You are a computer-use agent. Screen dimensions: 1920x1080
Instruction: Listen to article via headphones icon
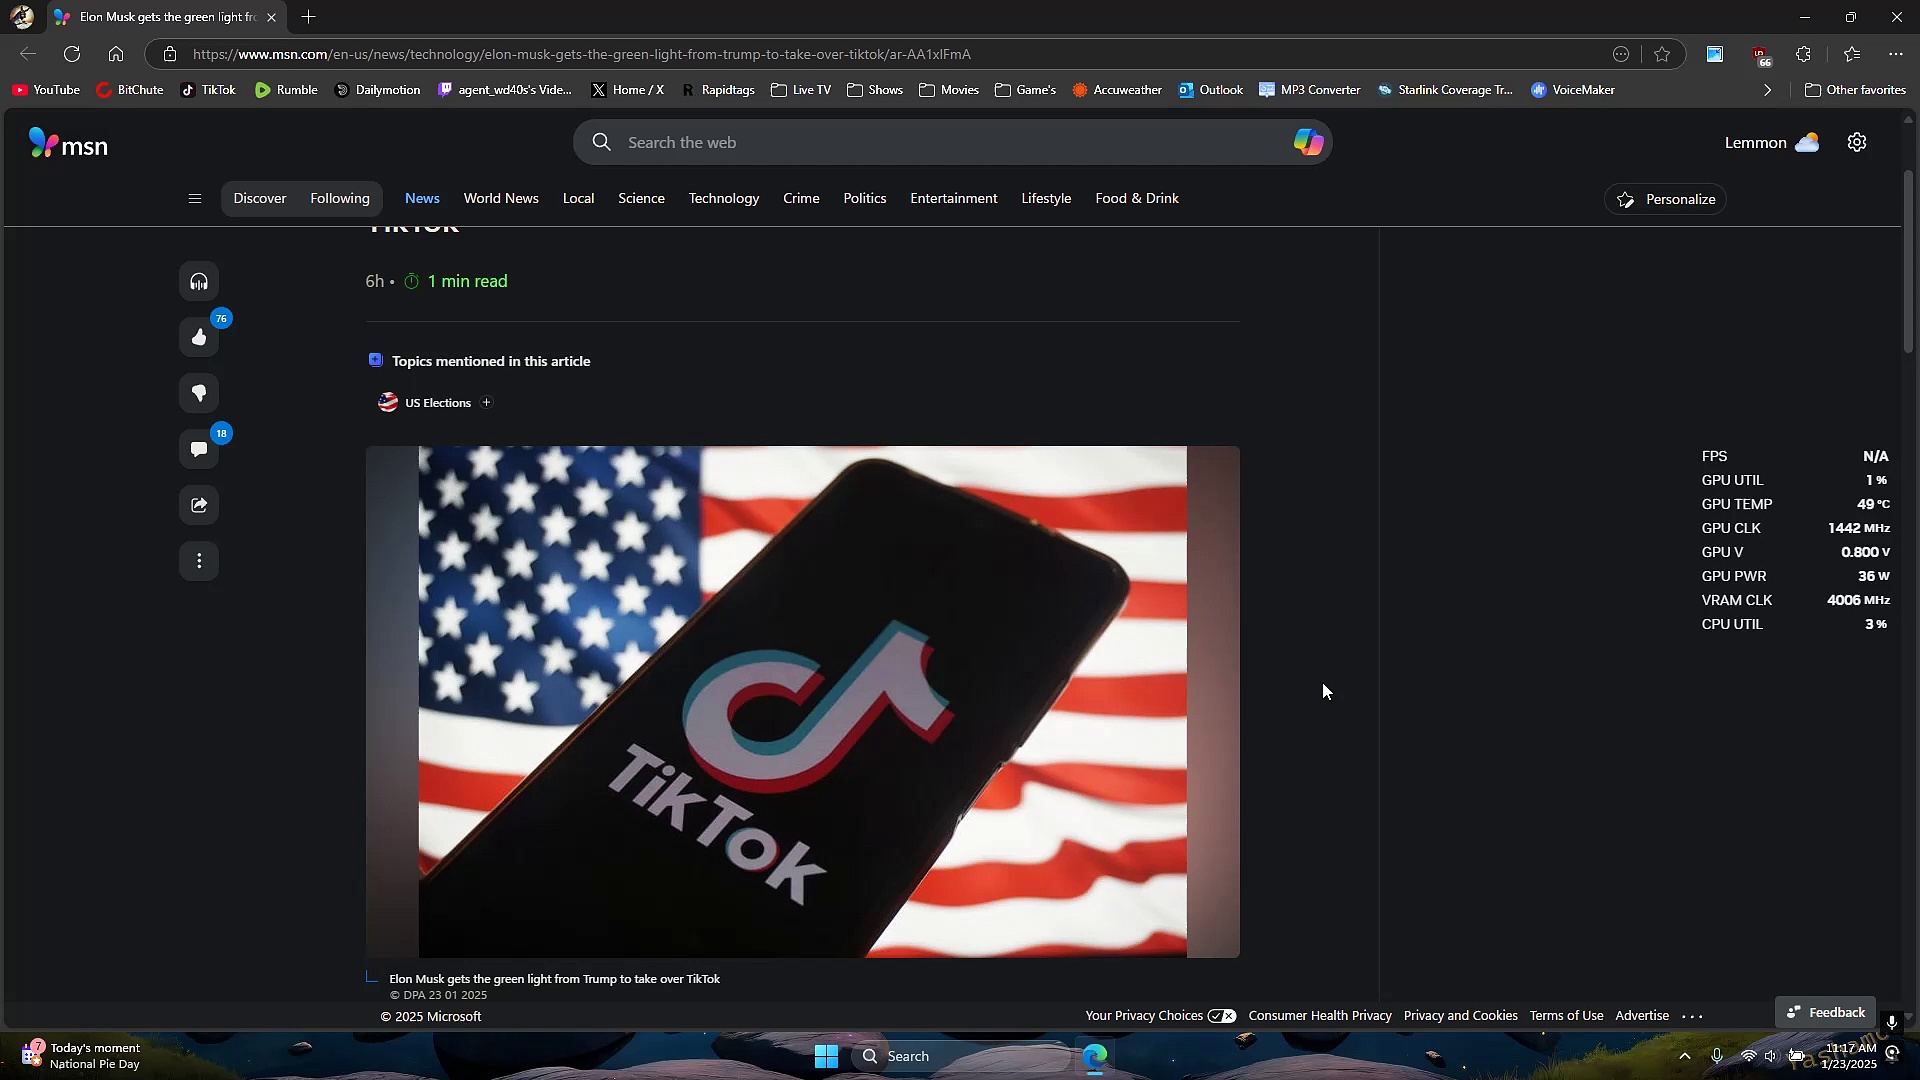pyautogui.click(x=199, y=282)
